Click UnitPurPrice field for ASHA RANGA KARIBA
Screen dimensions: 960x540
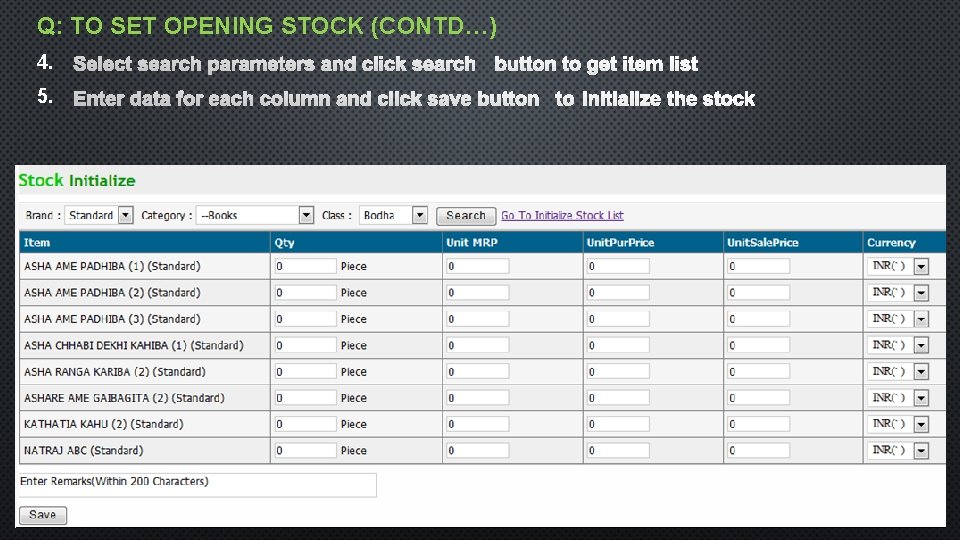click(618, 372)
